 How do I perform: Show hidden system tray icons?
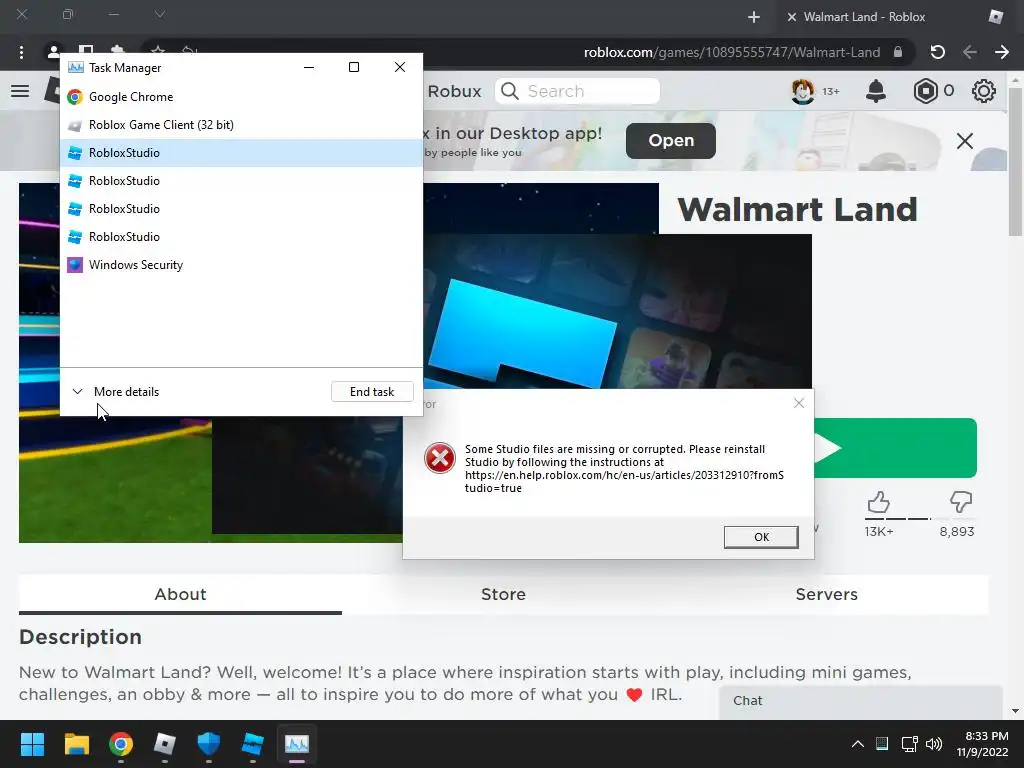point(857,744)
